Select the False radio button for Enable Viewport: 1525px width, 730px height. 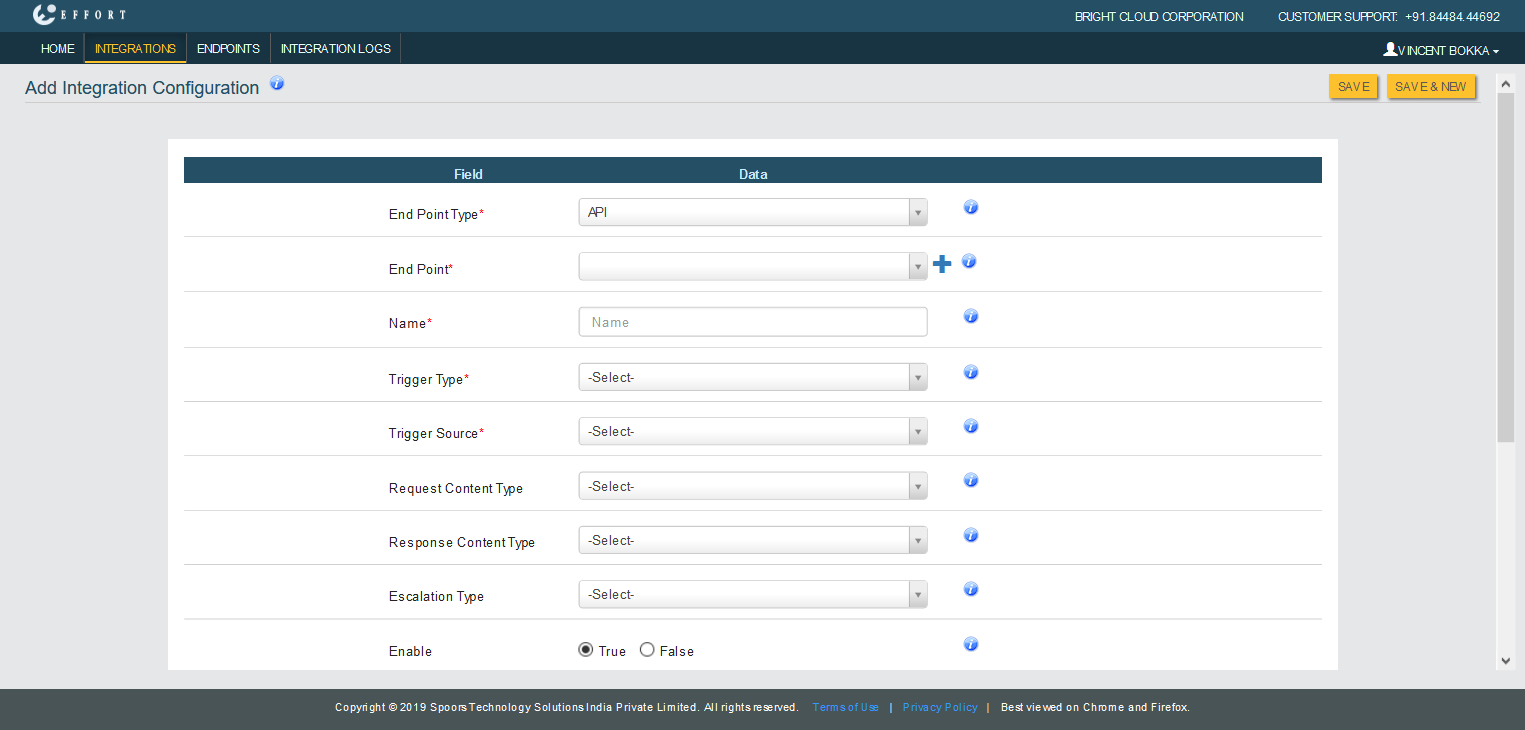point(647,650)
